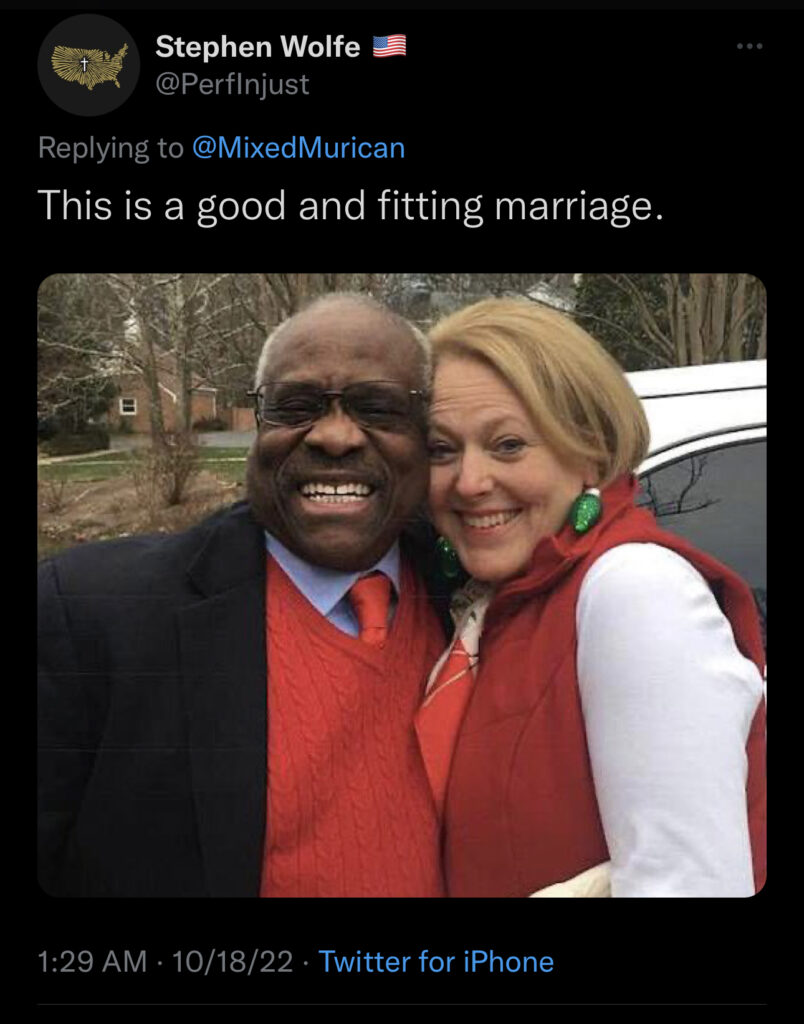Click the 10/18/22 date
Image resolution: width=804 pixels, height=1024 pixels.
click(233, 961)
